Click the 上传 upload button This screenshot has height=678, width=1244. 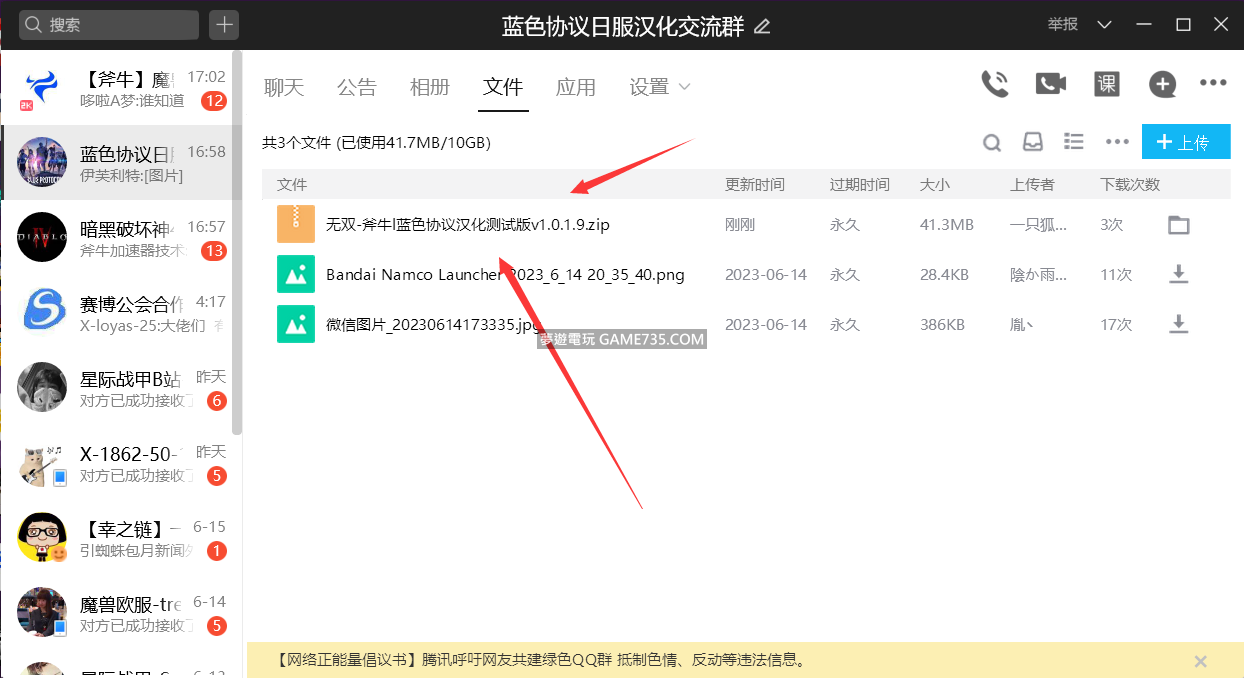point(1185,142)
